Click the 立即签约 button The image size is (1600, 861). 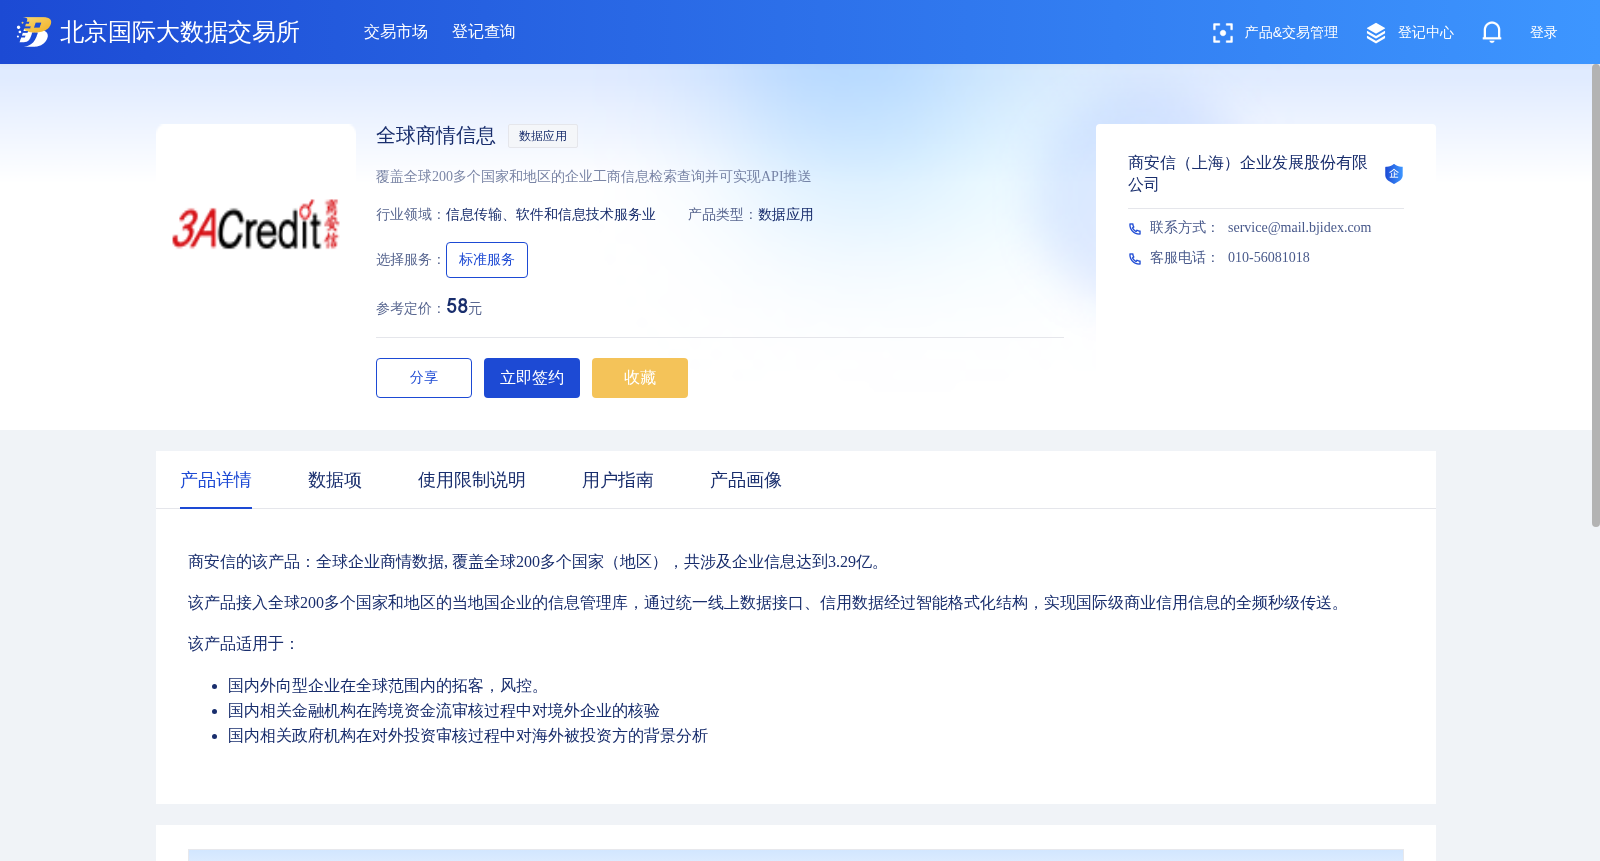(532, 378)
